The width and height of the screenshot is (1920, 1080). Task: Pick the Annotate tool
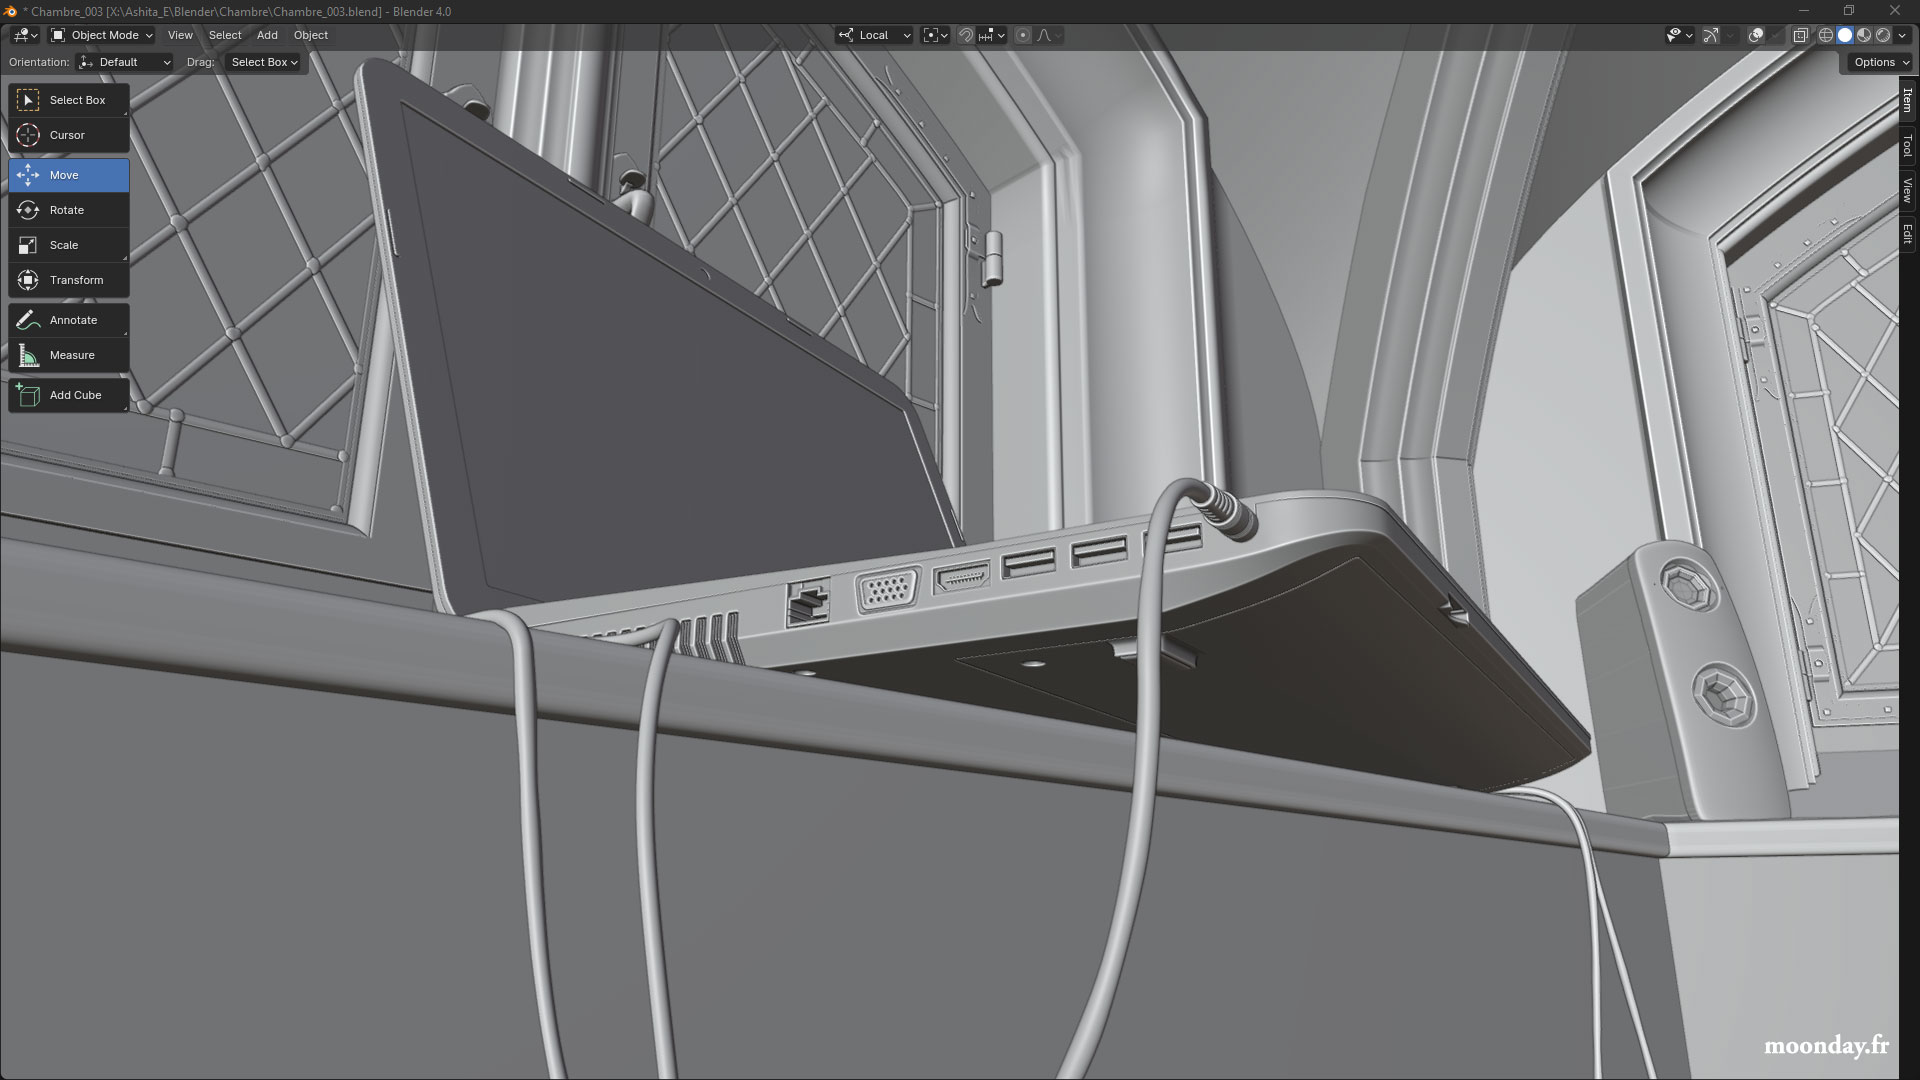click(x=72, y=320)
